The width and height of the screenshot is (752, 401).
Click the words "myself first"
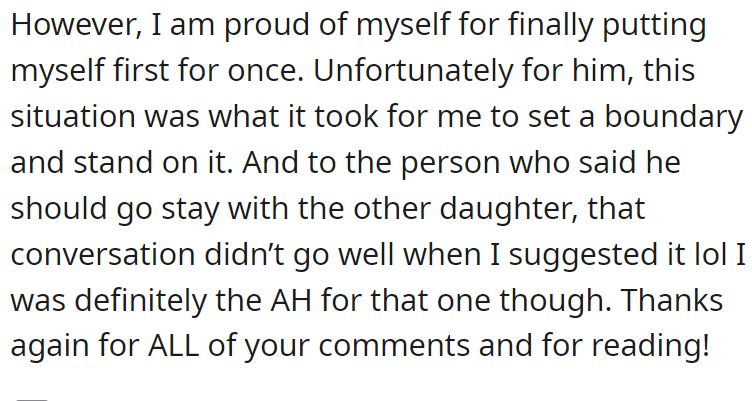[x=90, y=72]
